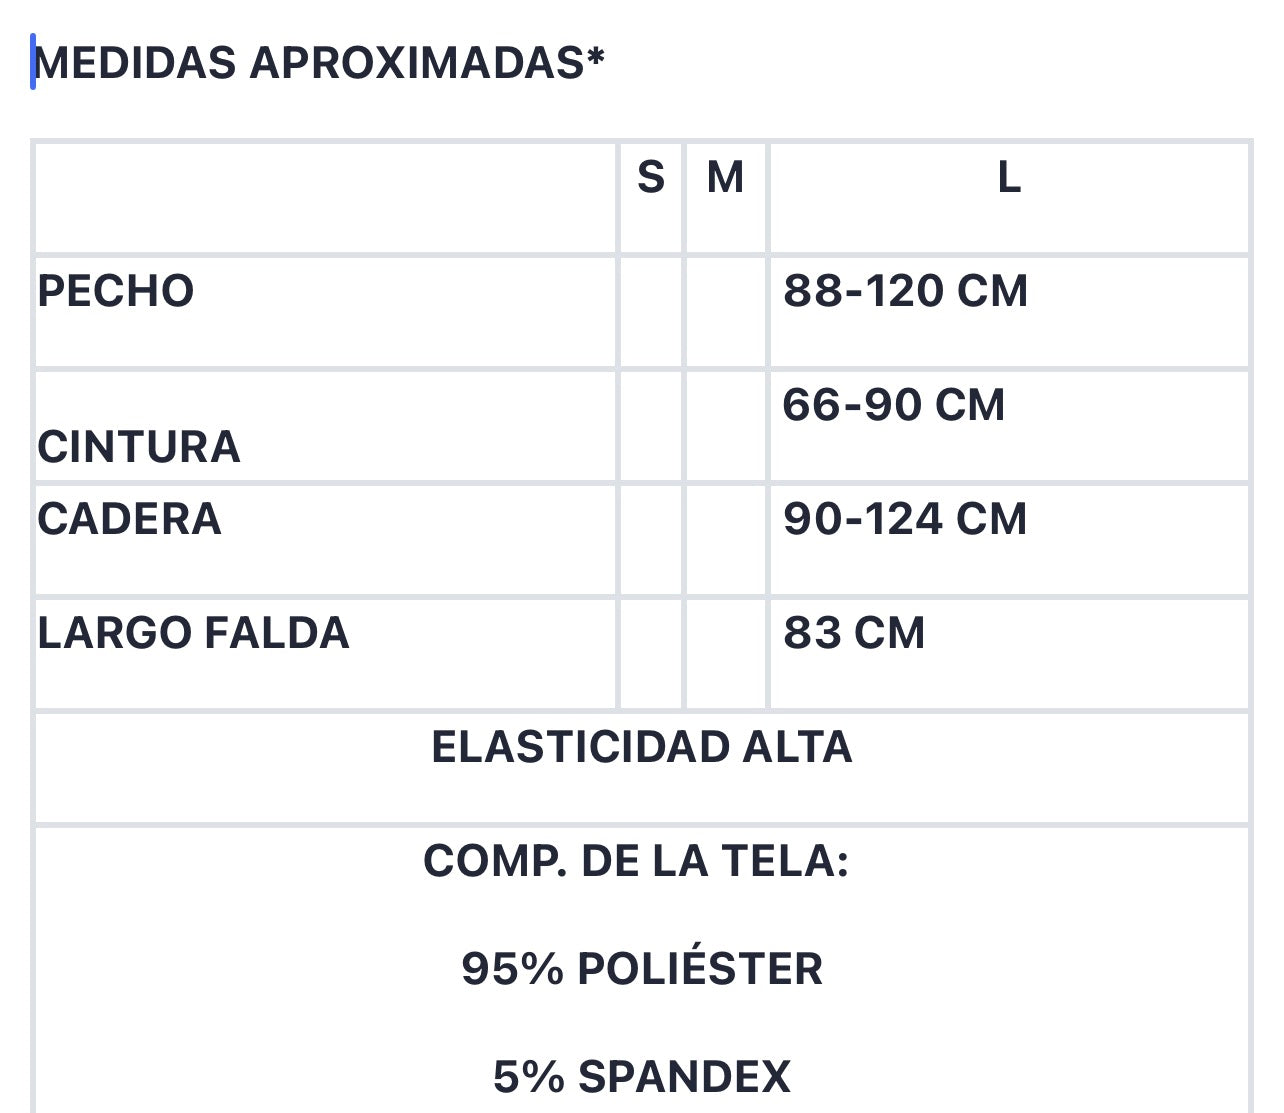Click the ELASTICIDAD ALTA row
The image size is (1284, 1113).
pyautogui.click(x=642, y=768)
